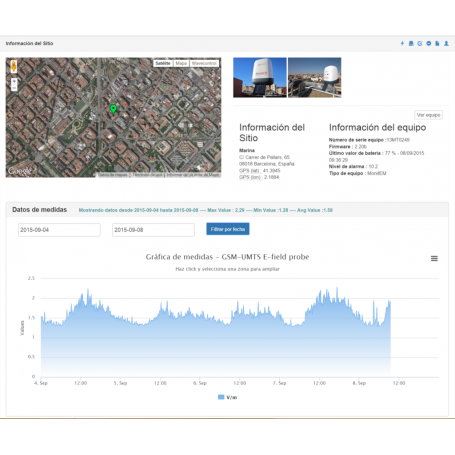This screenshot has width=455, height=455.
Task: Click the 'Número de serie equipo' line
Action: click(x=369, y=140)
